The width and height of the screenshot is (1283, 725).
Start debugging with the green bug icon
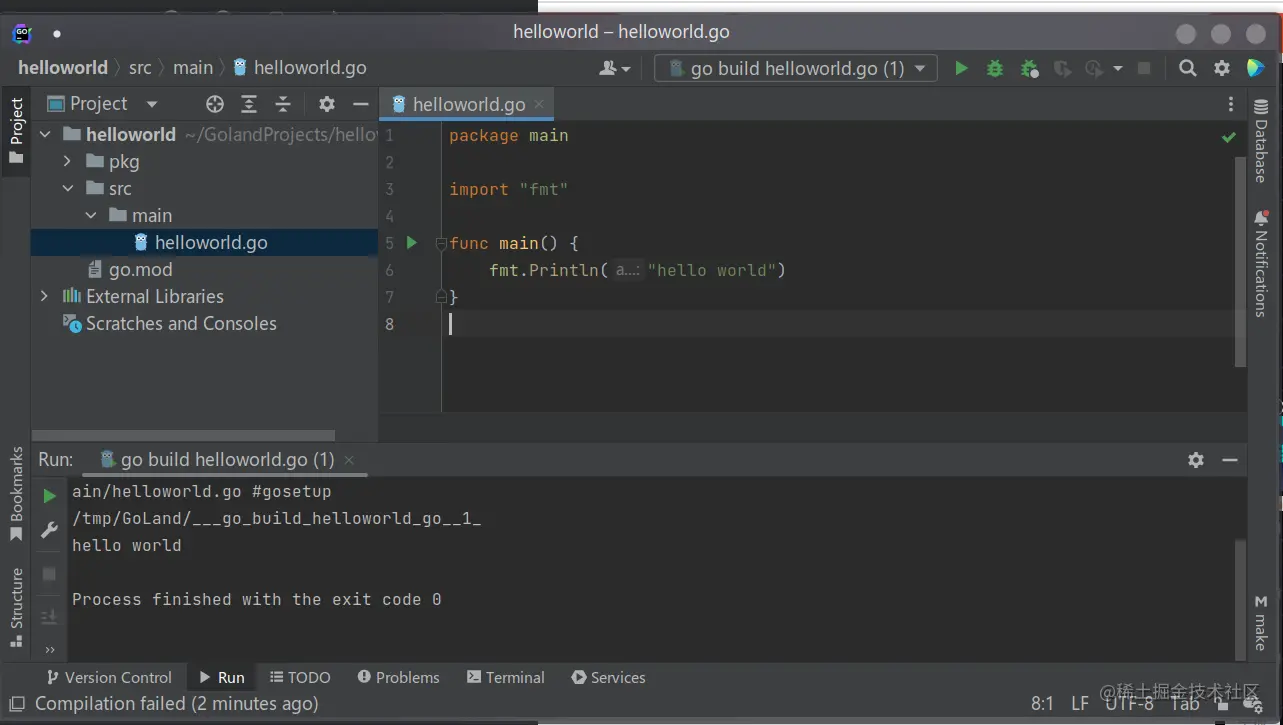point(995,68)
